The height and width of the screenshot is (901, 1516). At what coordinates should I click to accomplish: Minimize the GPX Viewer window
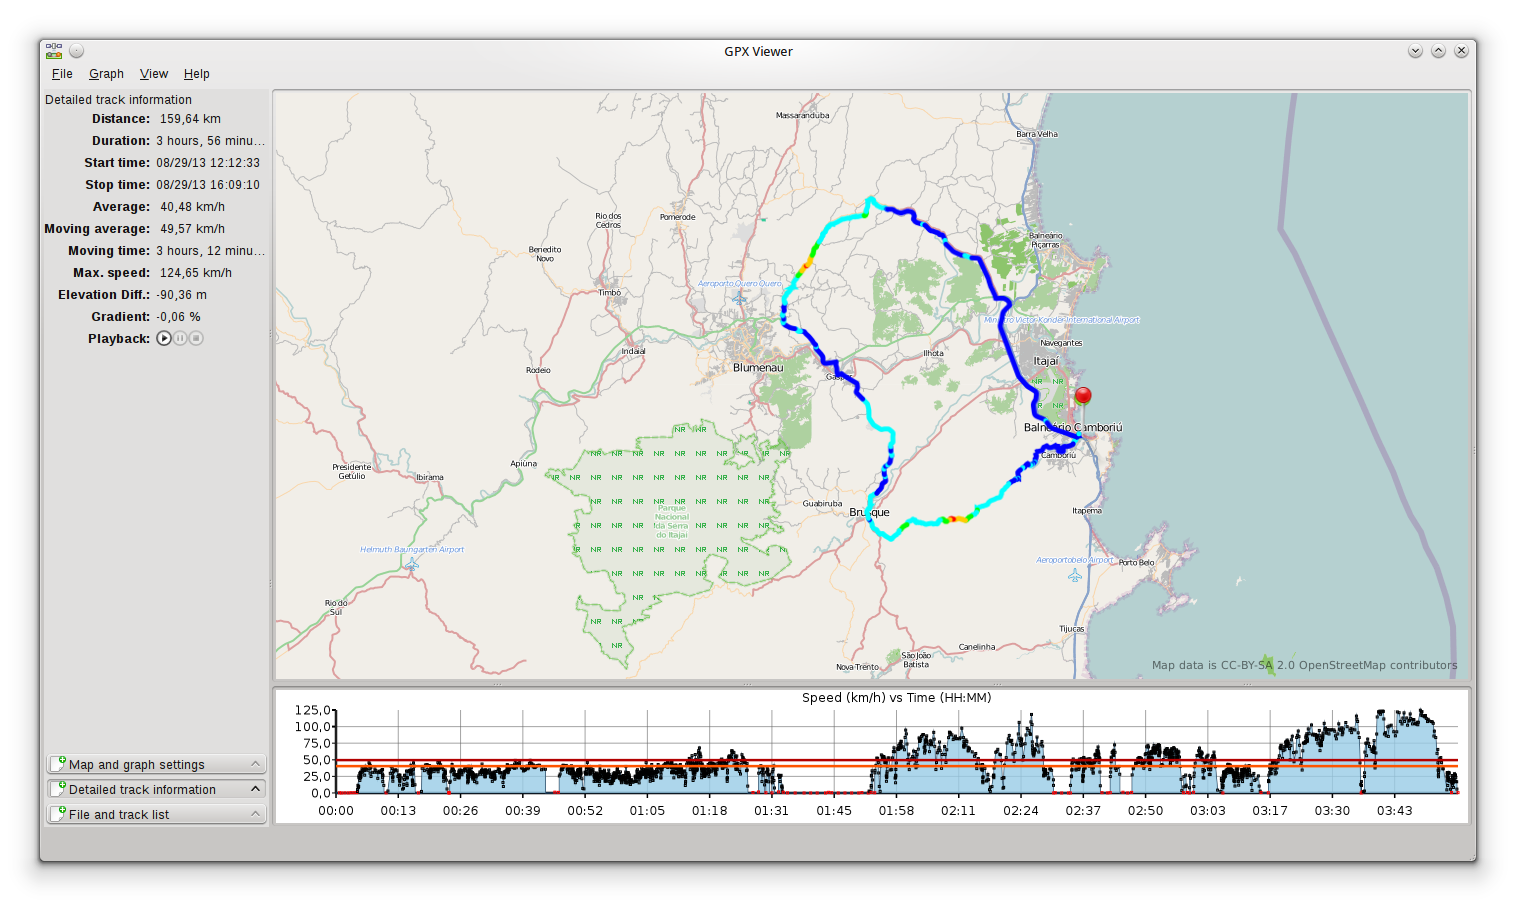pyautogui.click(x=1415, y=51)
